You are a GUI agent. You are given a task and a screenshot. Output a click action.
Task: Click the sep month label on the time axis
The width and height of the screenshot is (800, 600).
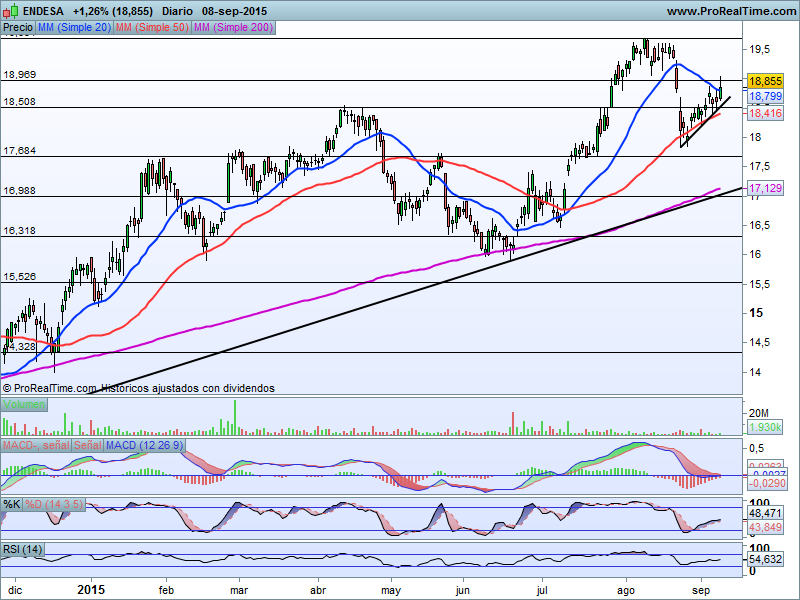[701, 590]
